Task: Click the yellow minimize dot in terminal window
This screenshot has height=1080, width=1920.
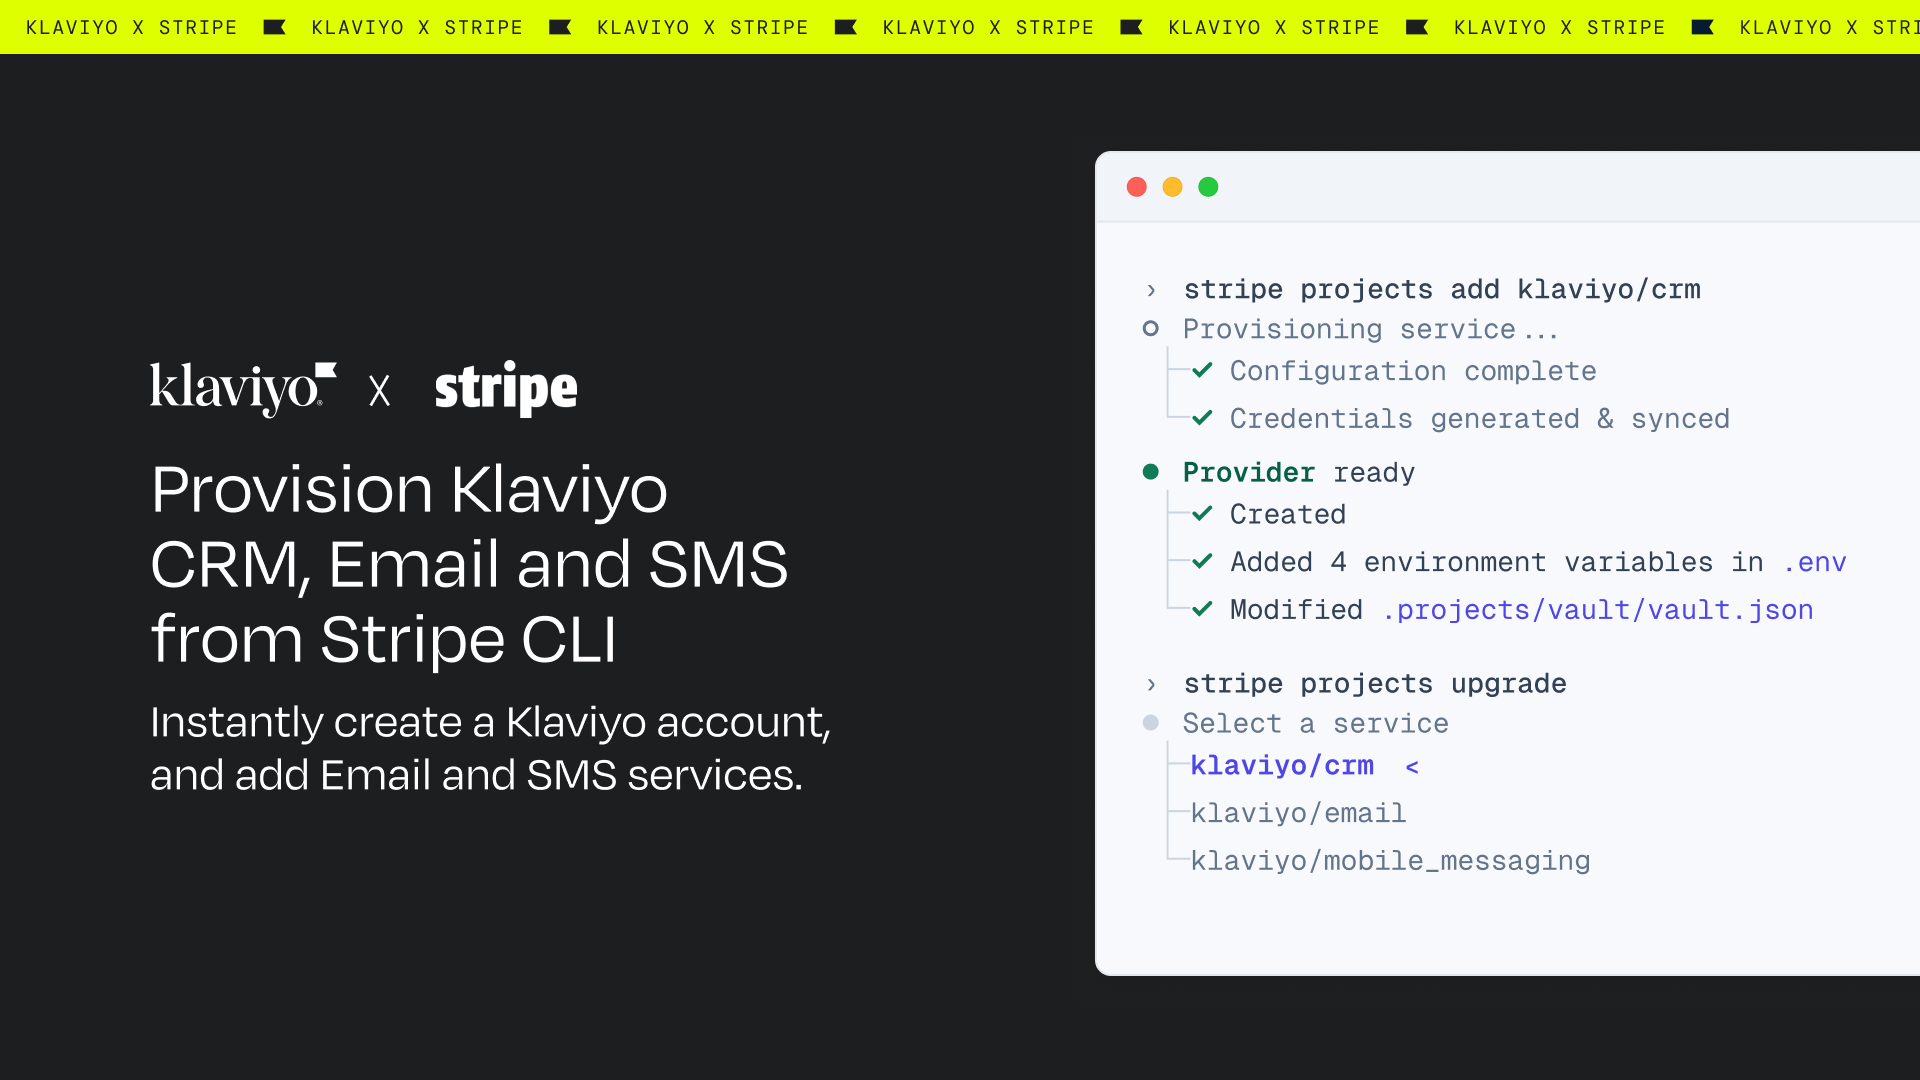Action: tap(1172, 187)
